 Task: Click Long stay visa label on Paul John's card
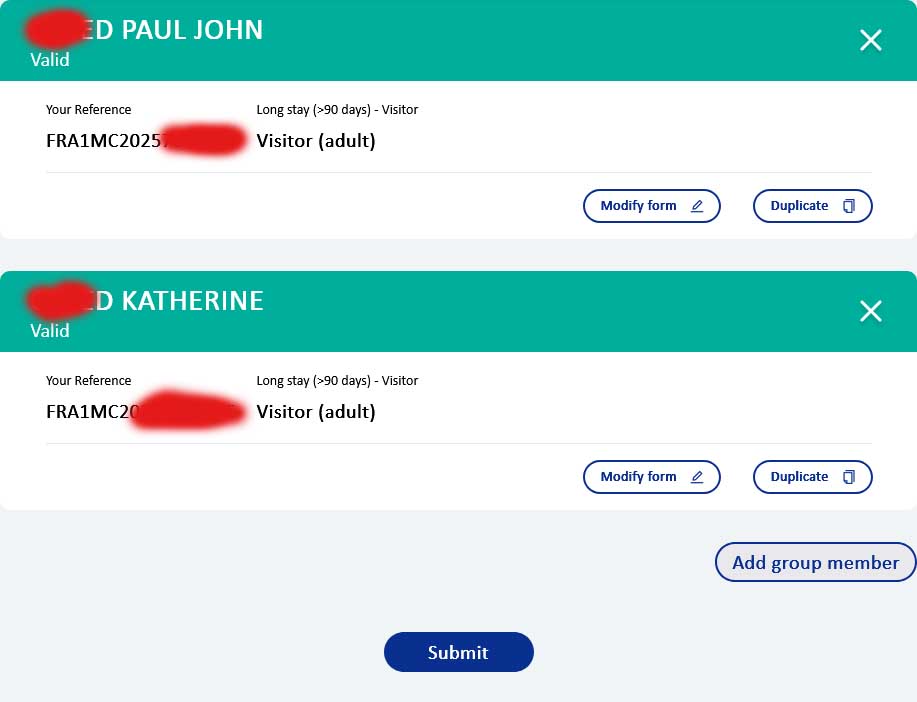(x=337, y=110)
